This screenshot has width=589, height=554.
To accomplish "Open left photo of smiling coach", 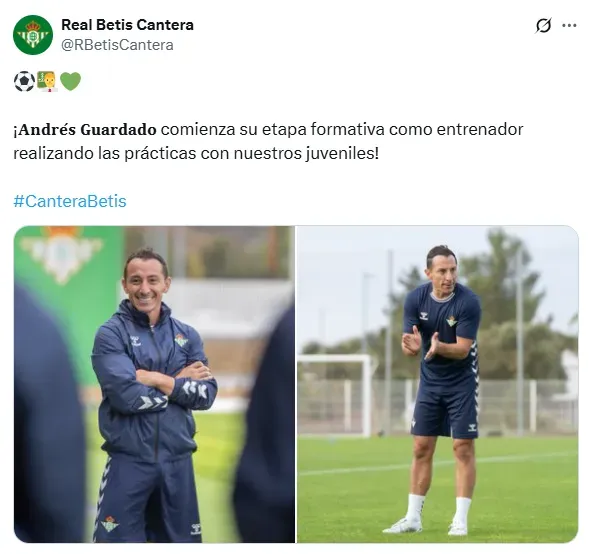I will [154, 384].
